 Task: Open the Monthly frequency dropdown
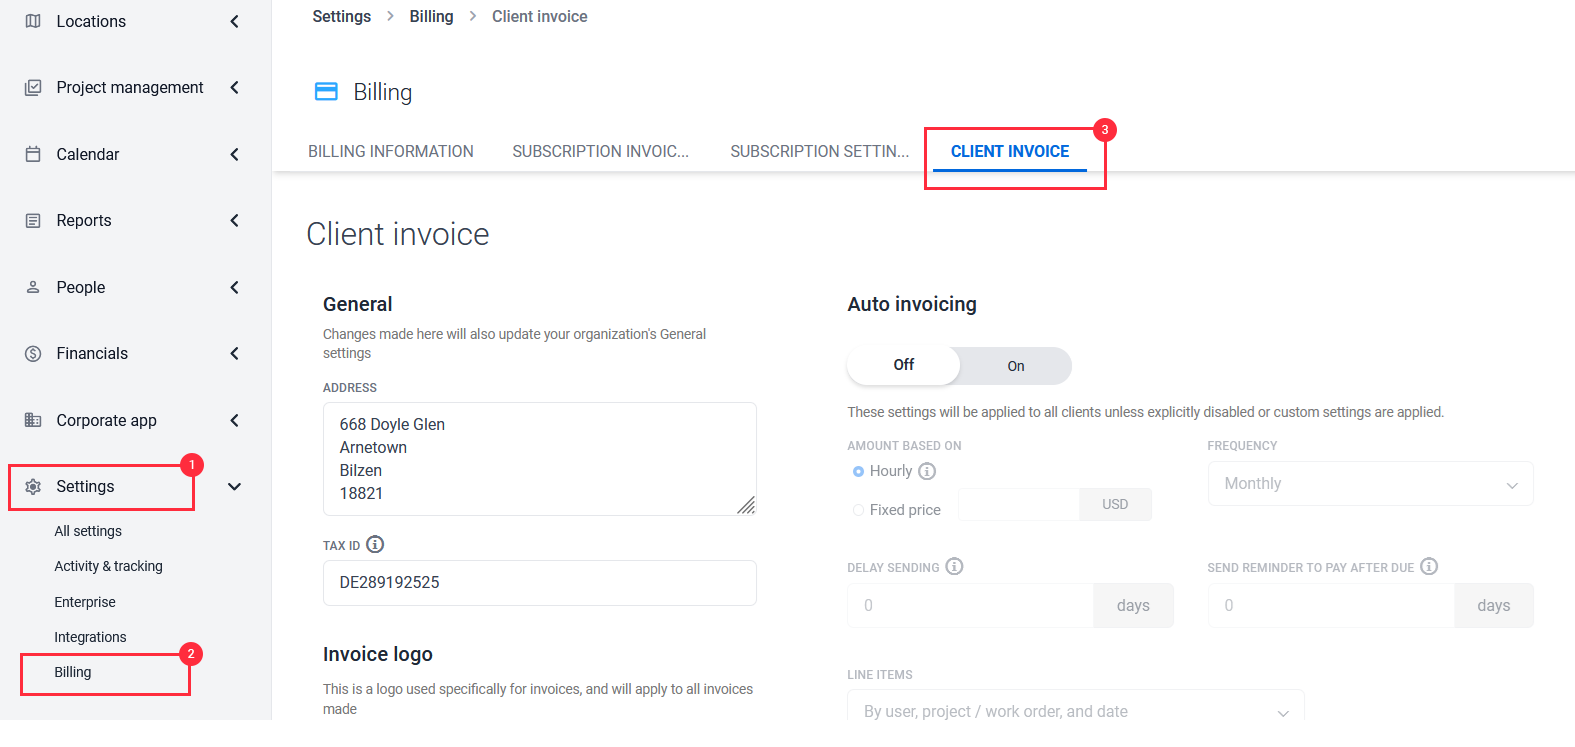[1370, 484]
